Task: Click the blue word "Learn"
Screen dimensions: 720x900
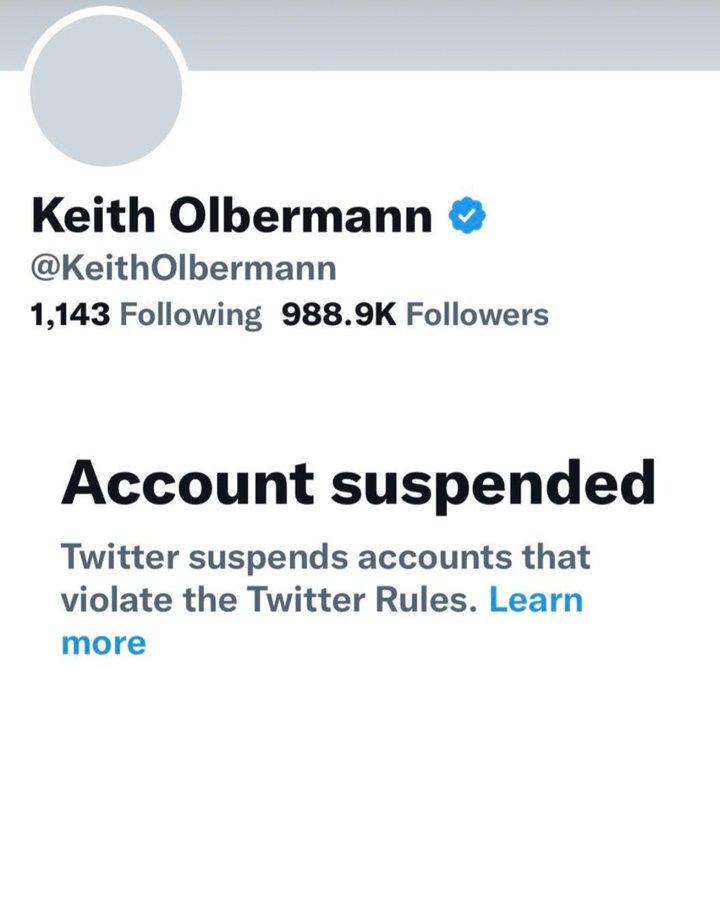Action: (x=536, y=600)
